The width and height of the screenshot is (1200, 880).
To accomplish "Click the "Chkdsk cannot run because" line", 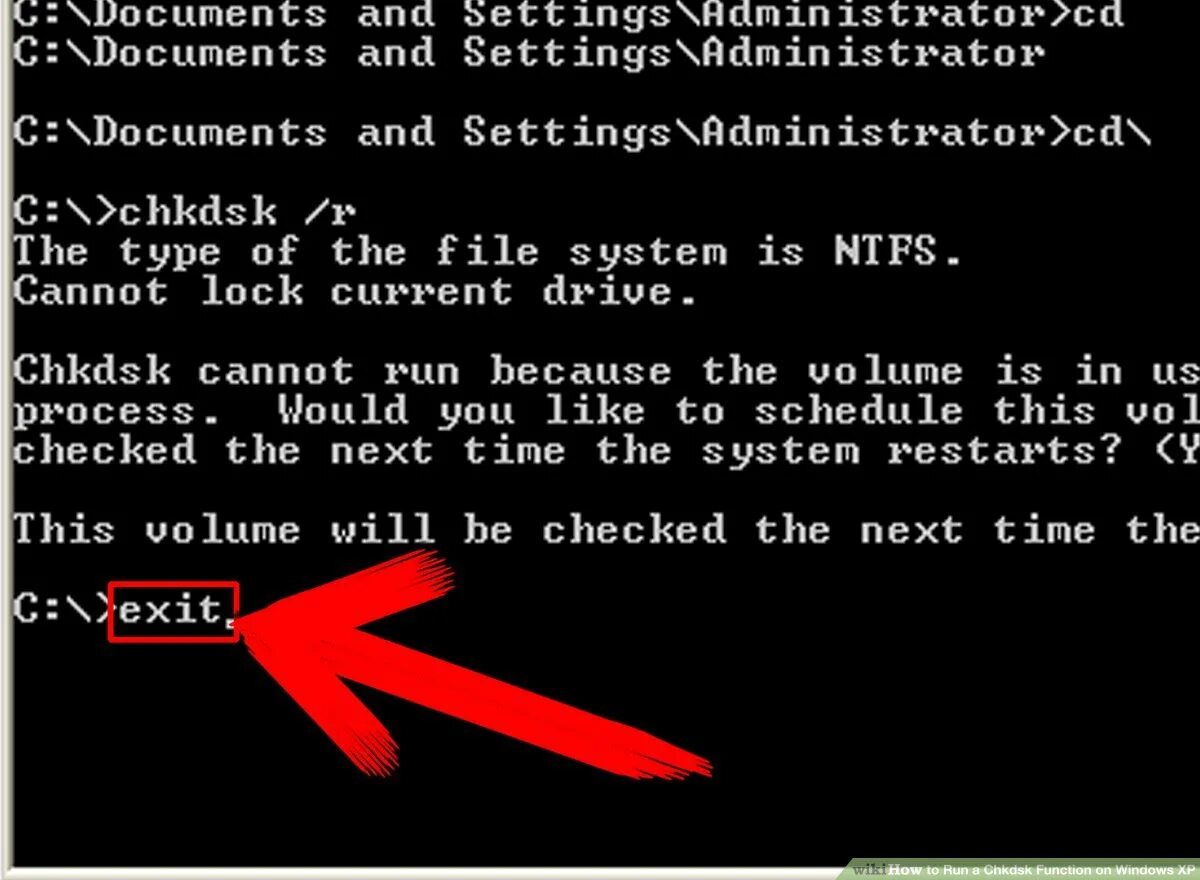I will pos(606,371).
